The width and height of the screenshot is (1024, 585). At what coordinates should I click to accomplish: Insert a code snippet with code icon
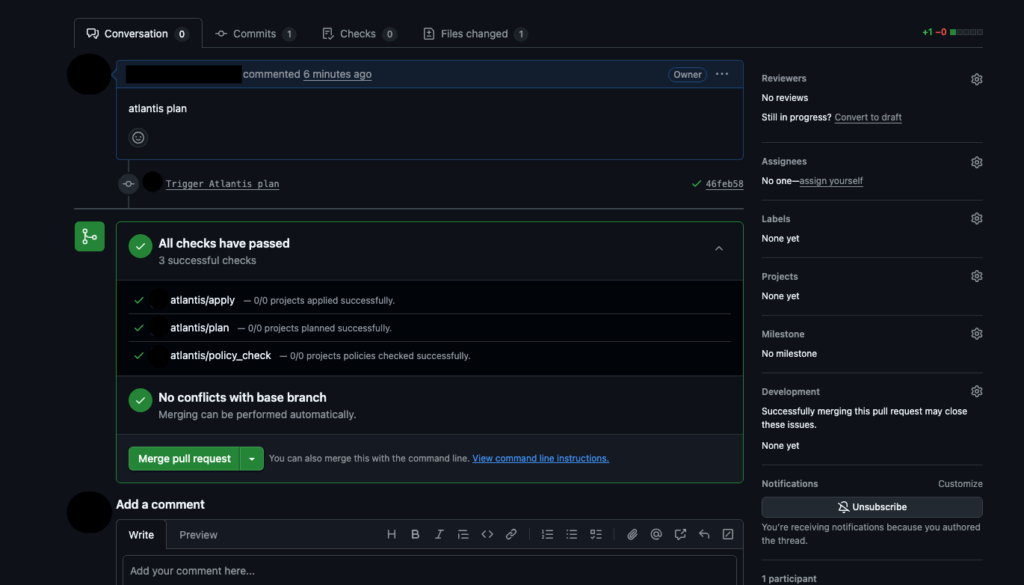pos(487,534)
